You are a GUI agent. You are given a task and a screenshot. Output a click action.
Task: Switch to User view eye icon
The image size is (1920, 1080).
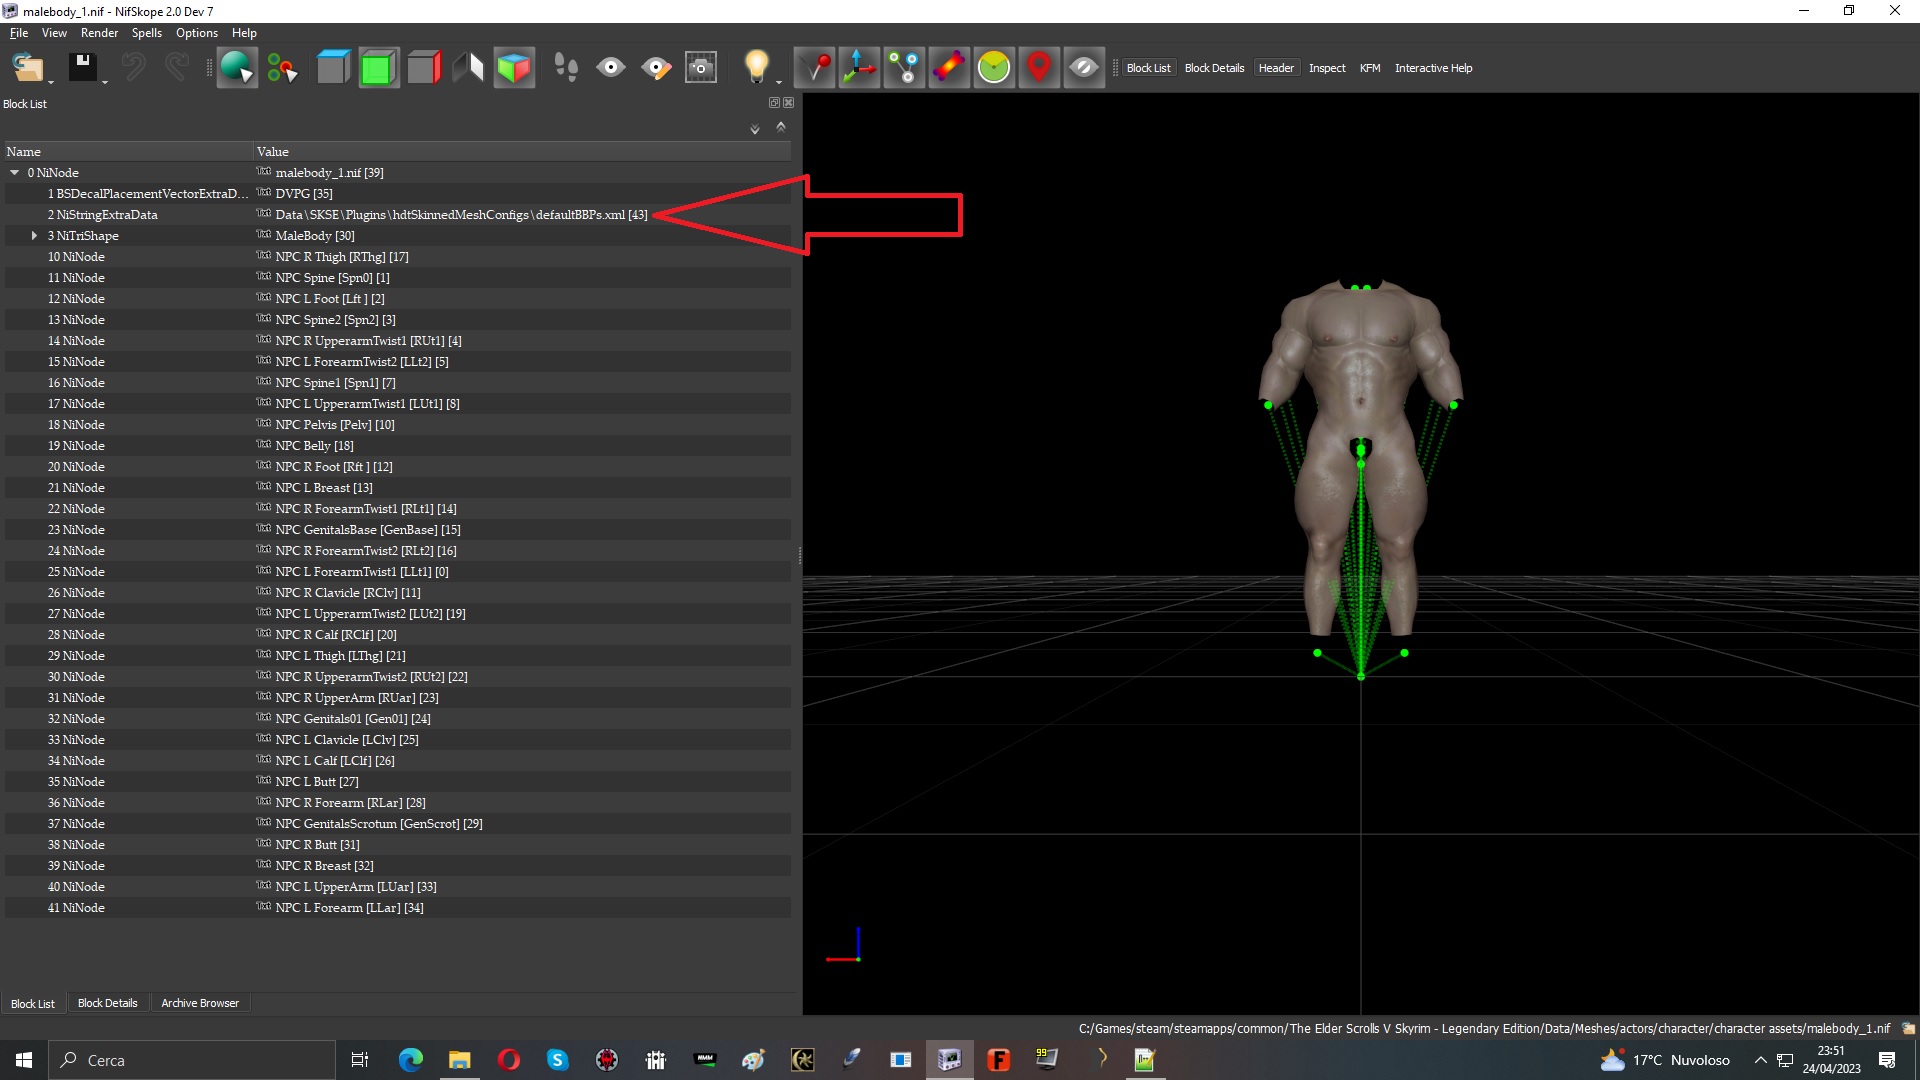tap(611, 68)
